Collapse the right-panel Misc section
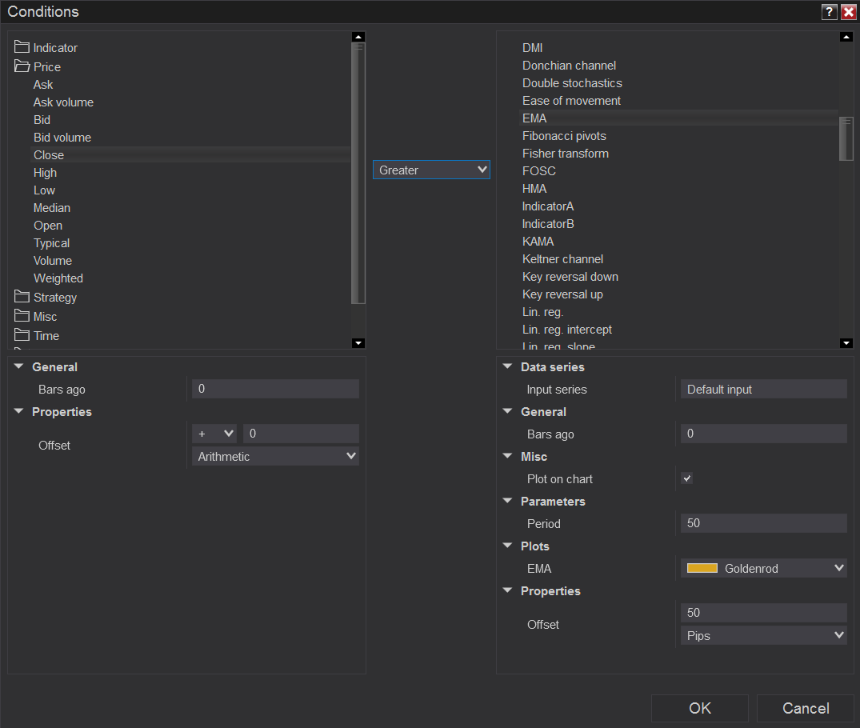 coord(507,456)
